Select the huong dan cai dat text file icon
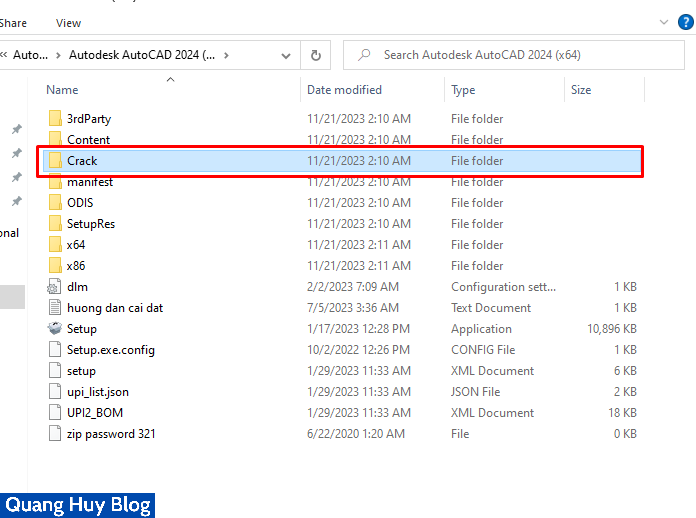 tap(55, 308)
